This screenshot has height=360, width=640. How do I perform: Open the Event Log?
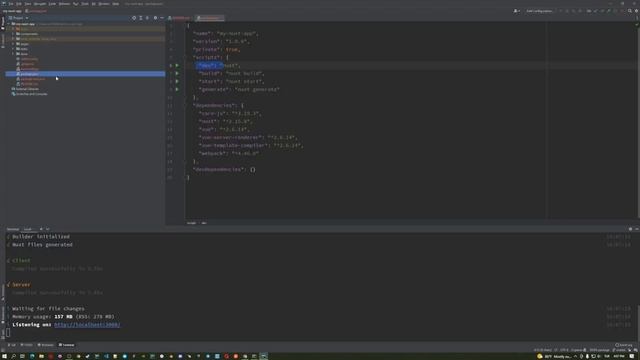point(624,345)
